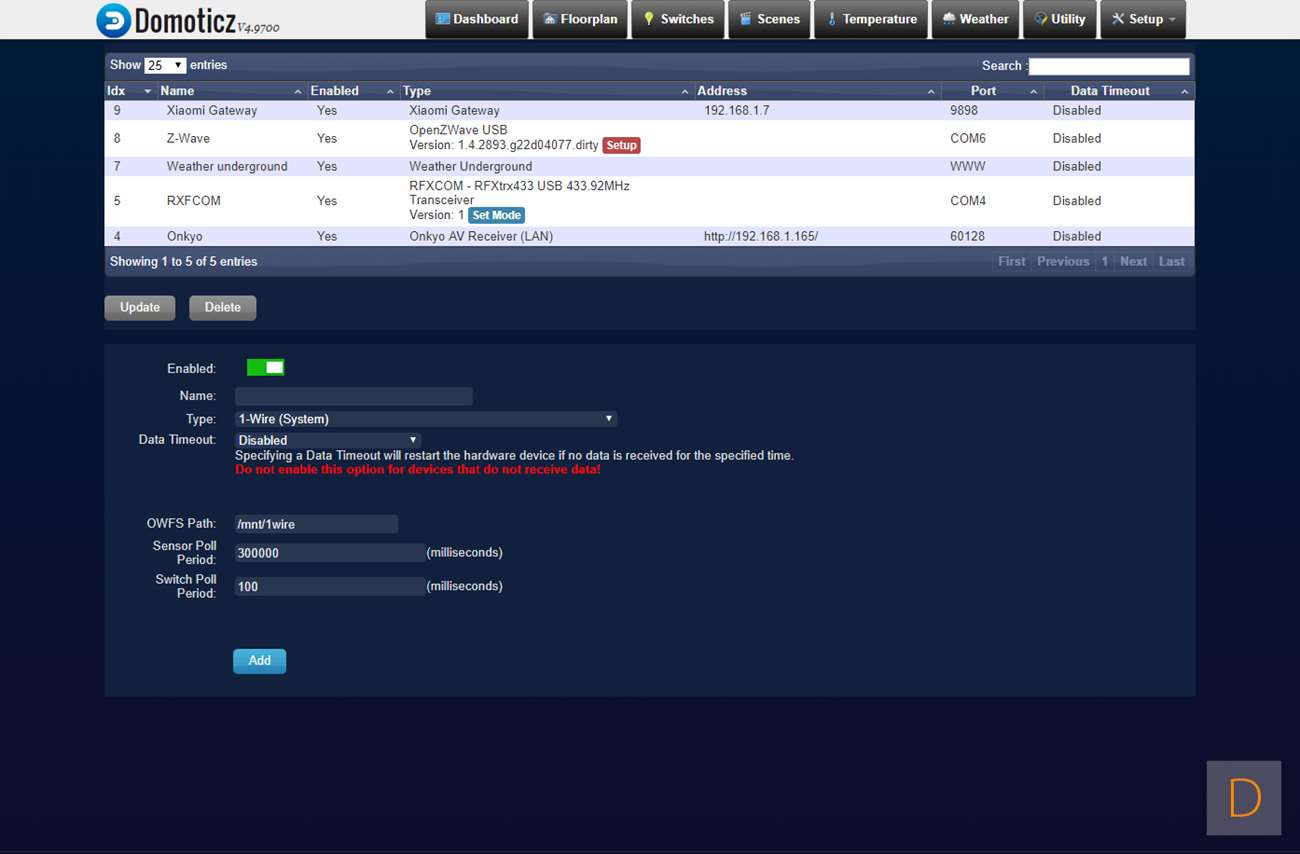Go to Last page of entries

[x=1172, y=262]
